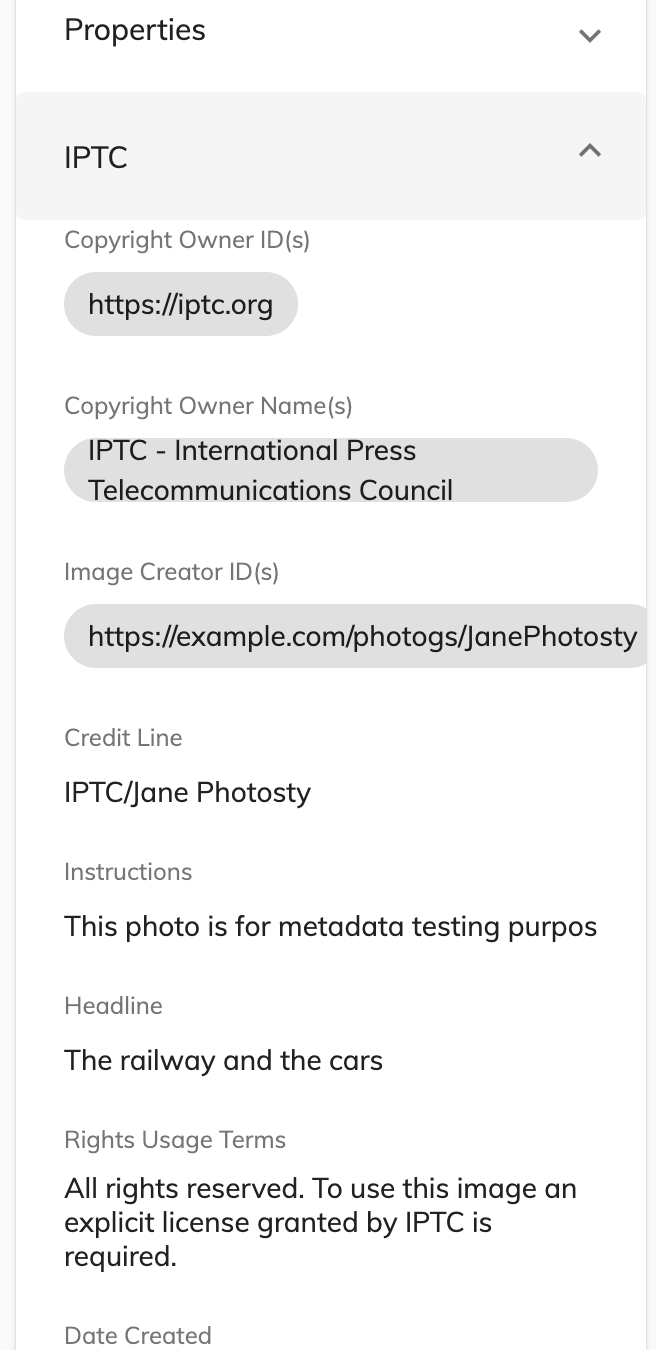This screenshot has width=656, height=1350.
Task: Click the Copyright Owner Name(s) label
Action: pyautogui.click(x=208, y=405)
